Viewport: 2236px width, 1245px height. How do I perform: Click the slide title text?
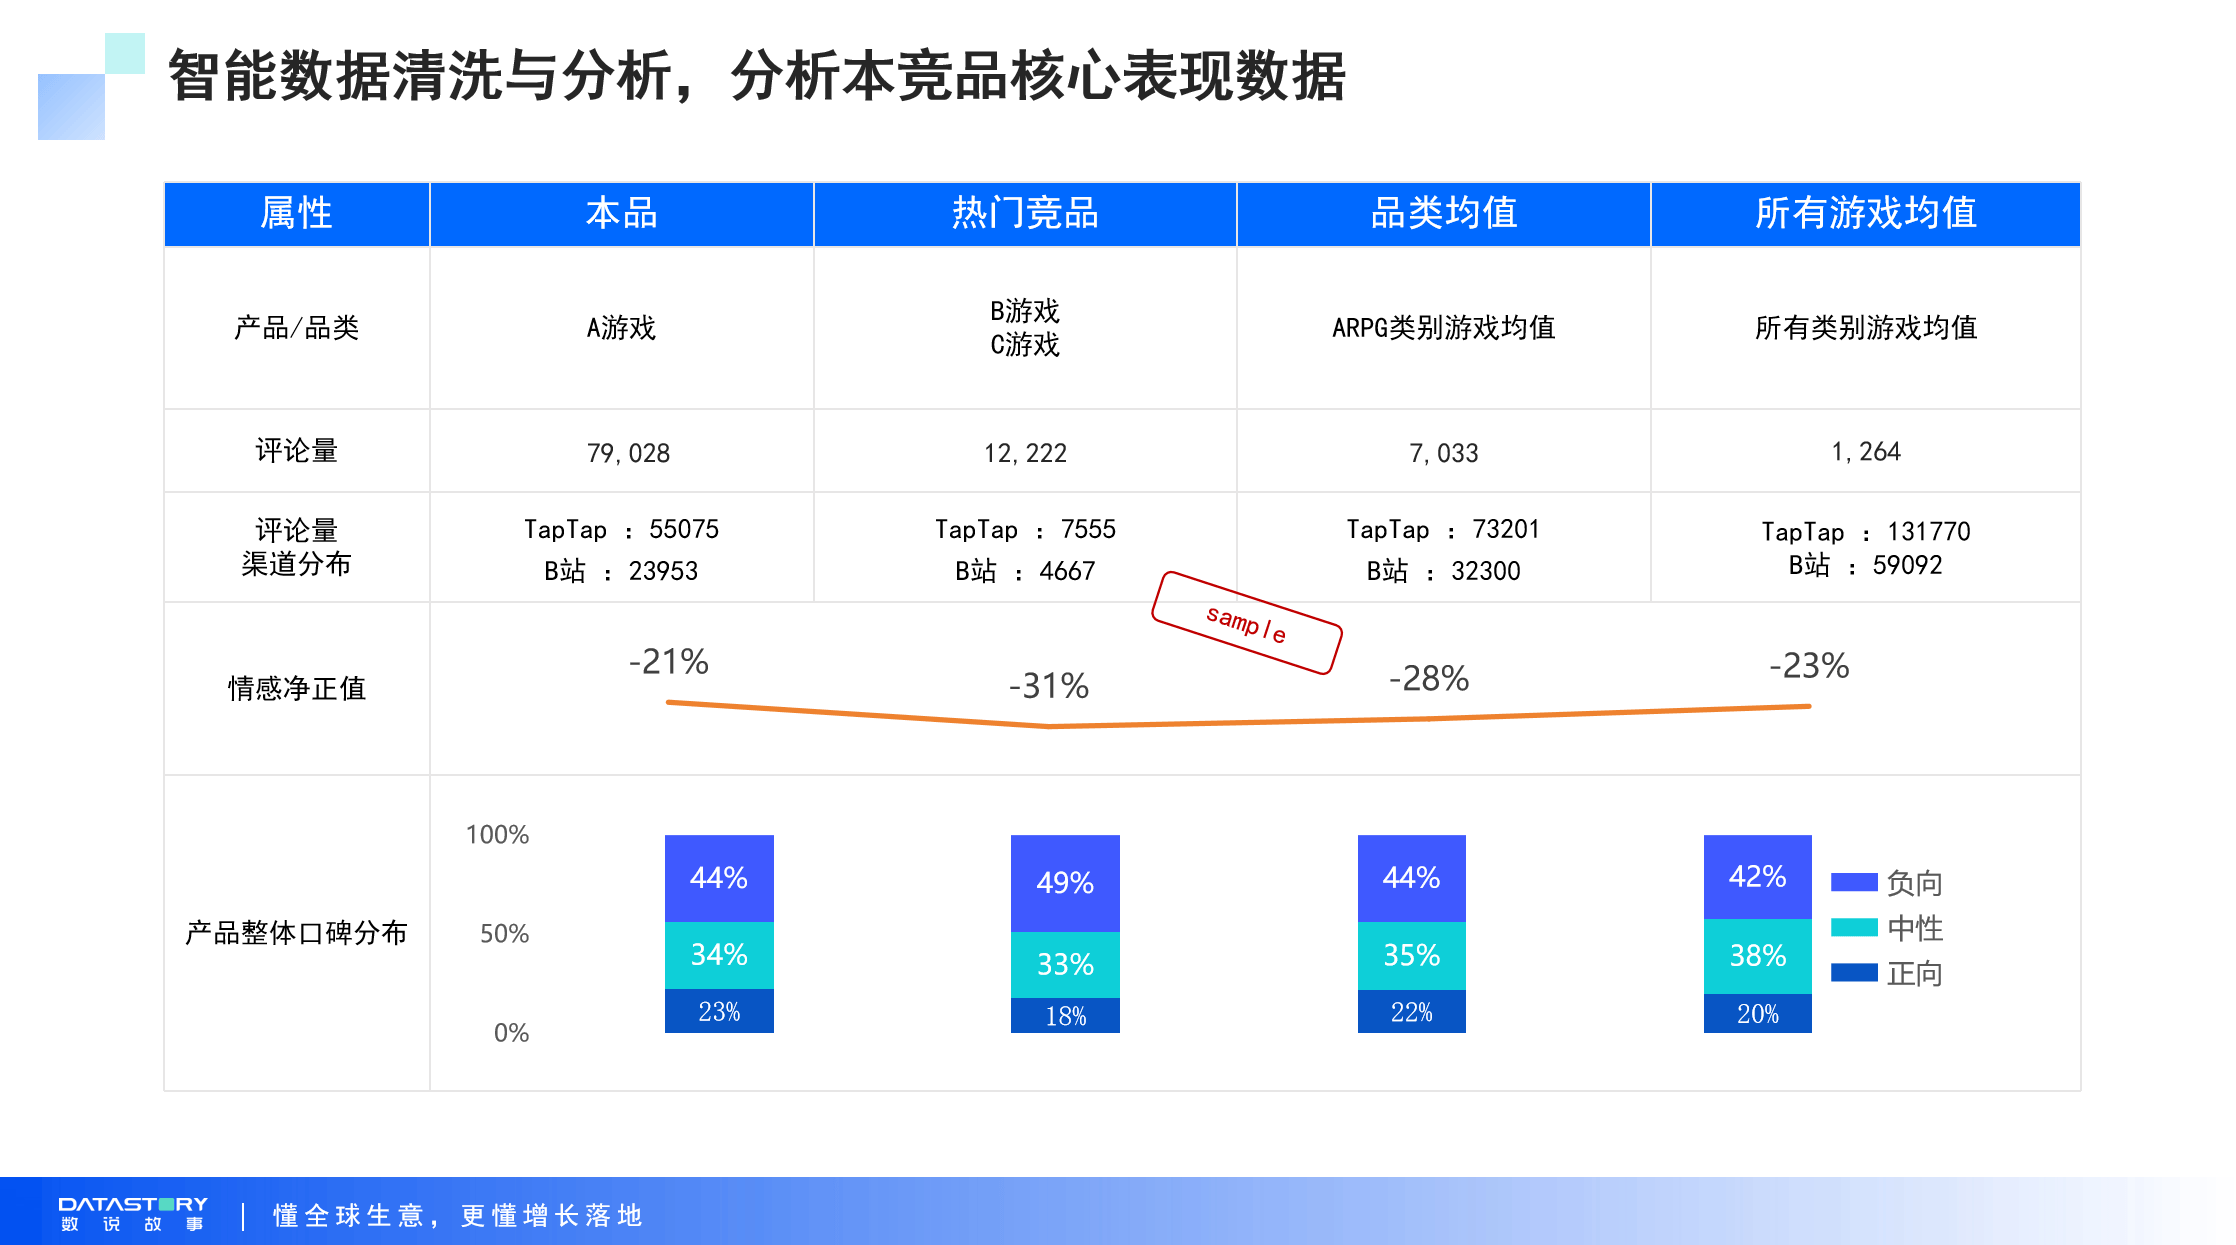[x=756, y=76]
